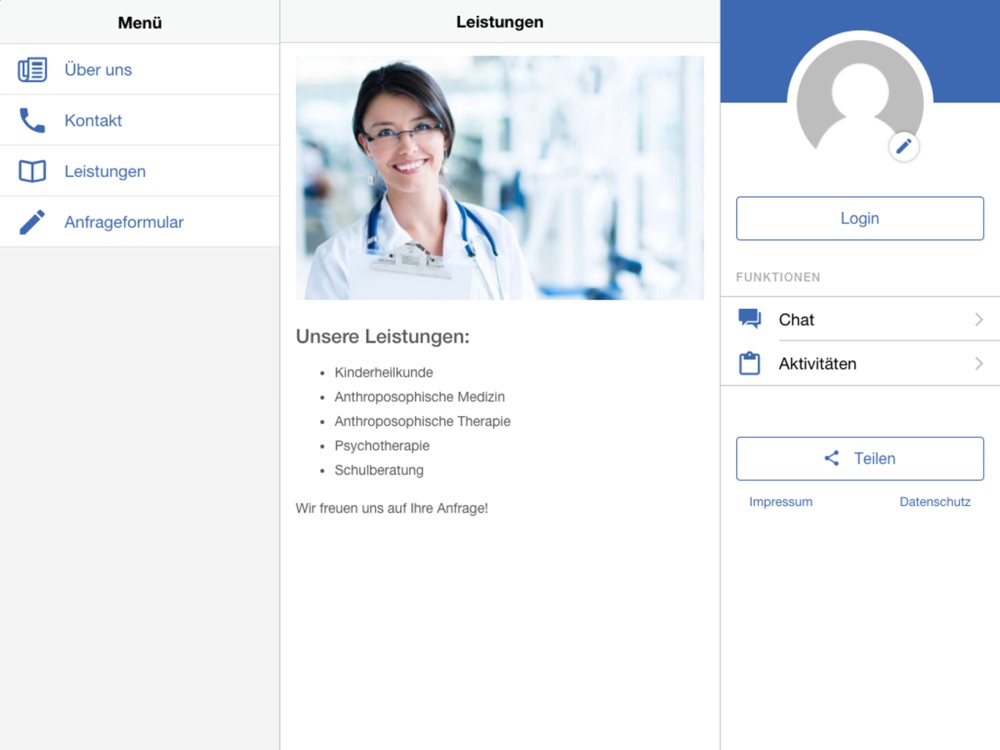Expand the Aktivitäten row chevron

click(978, 364)
